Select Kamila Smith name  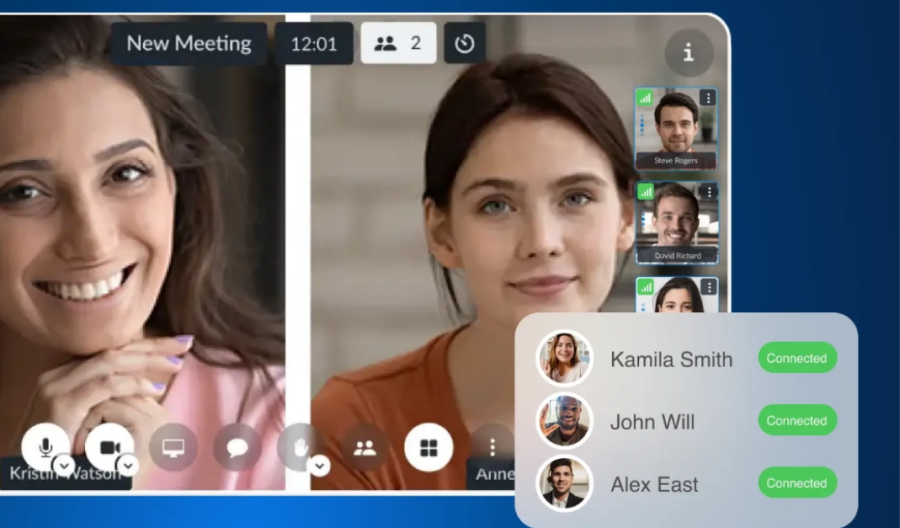tap(672, 360)
